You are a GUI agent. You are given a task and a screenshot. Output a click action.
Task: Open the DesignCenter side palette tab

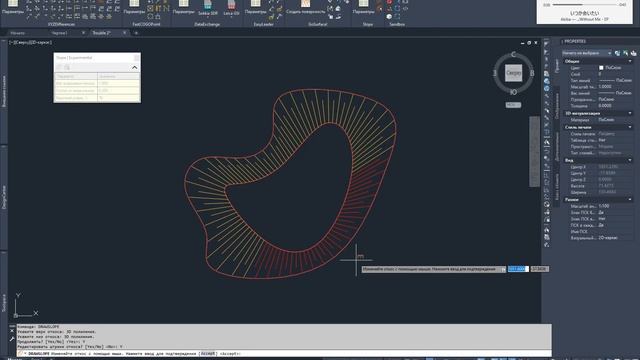4,198
